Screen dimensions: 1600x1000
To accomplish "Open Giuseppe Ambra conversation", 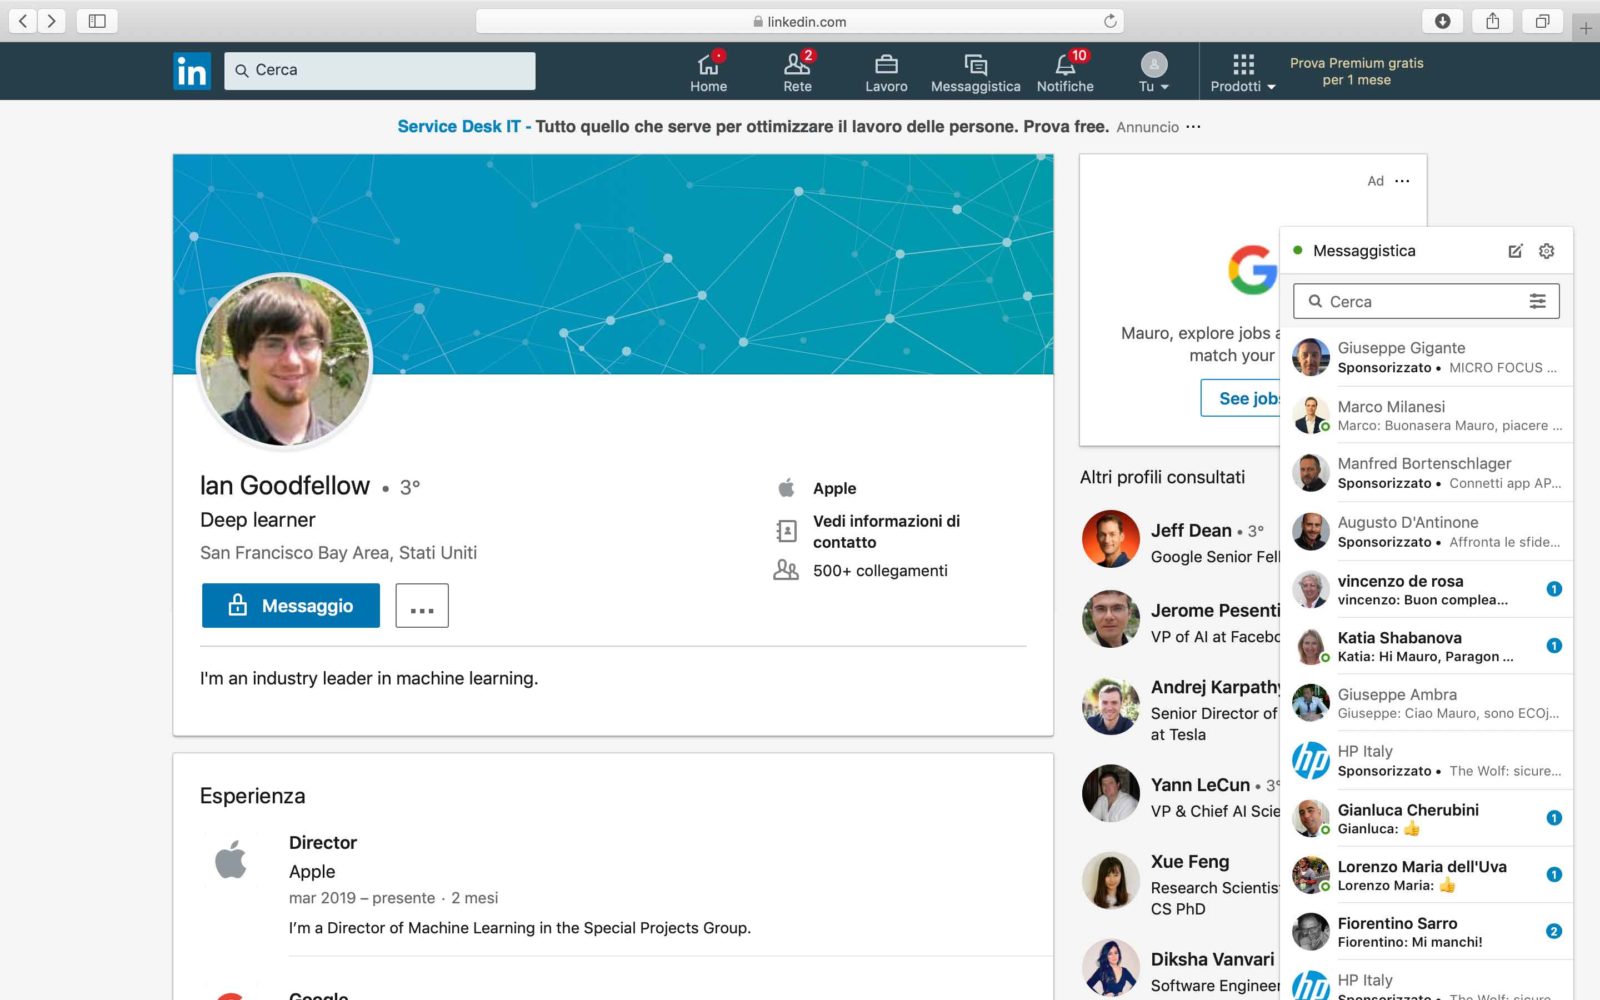I will coord(1426,703).
